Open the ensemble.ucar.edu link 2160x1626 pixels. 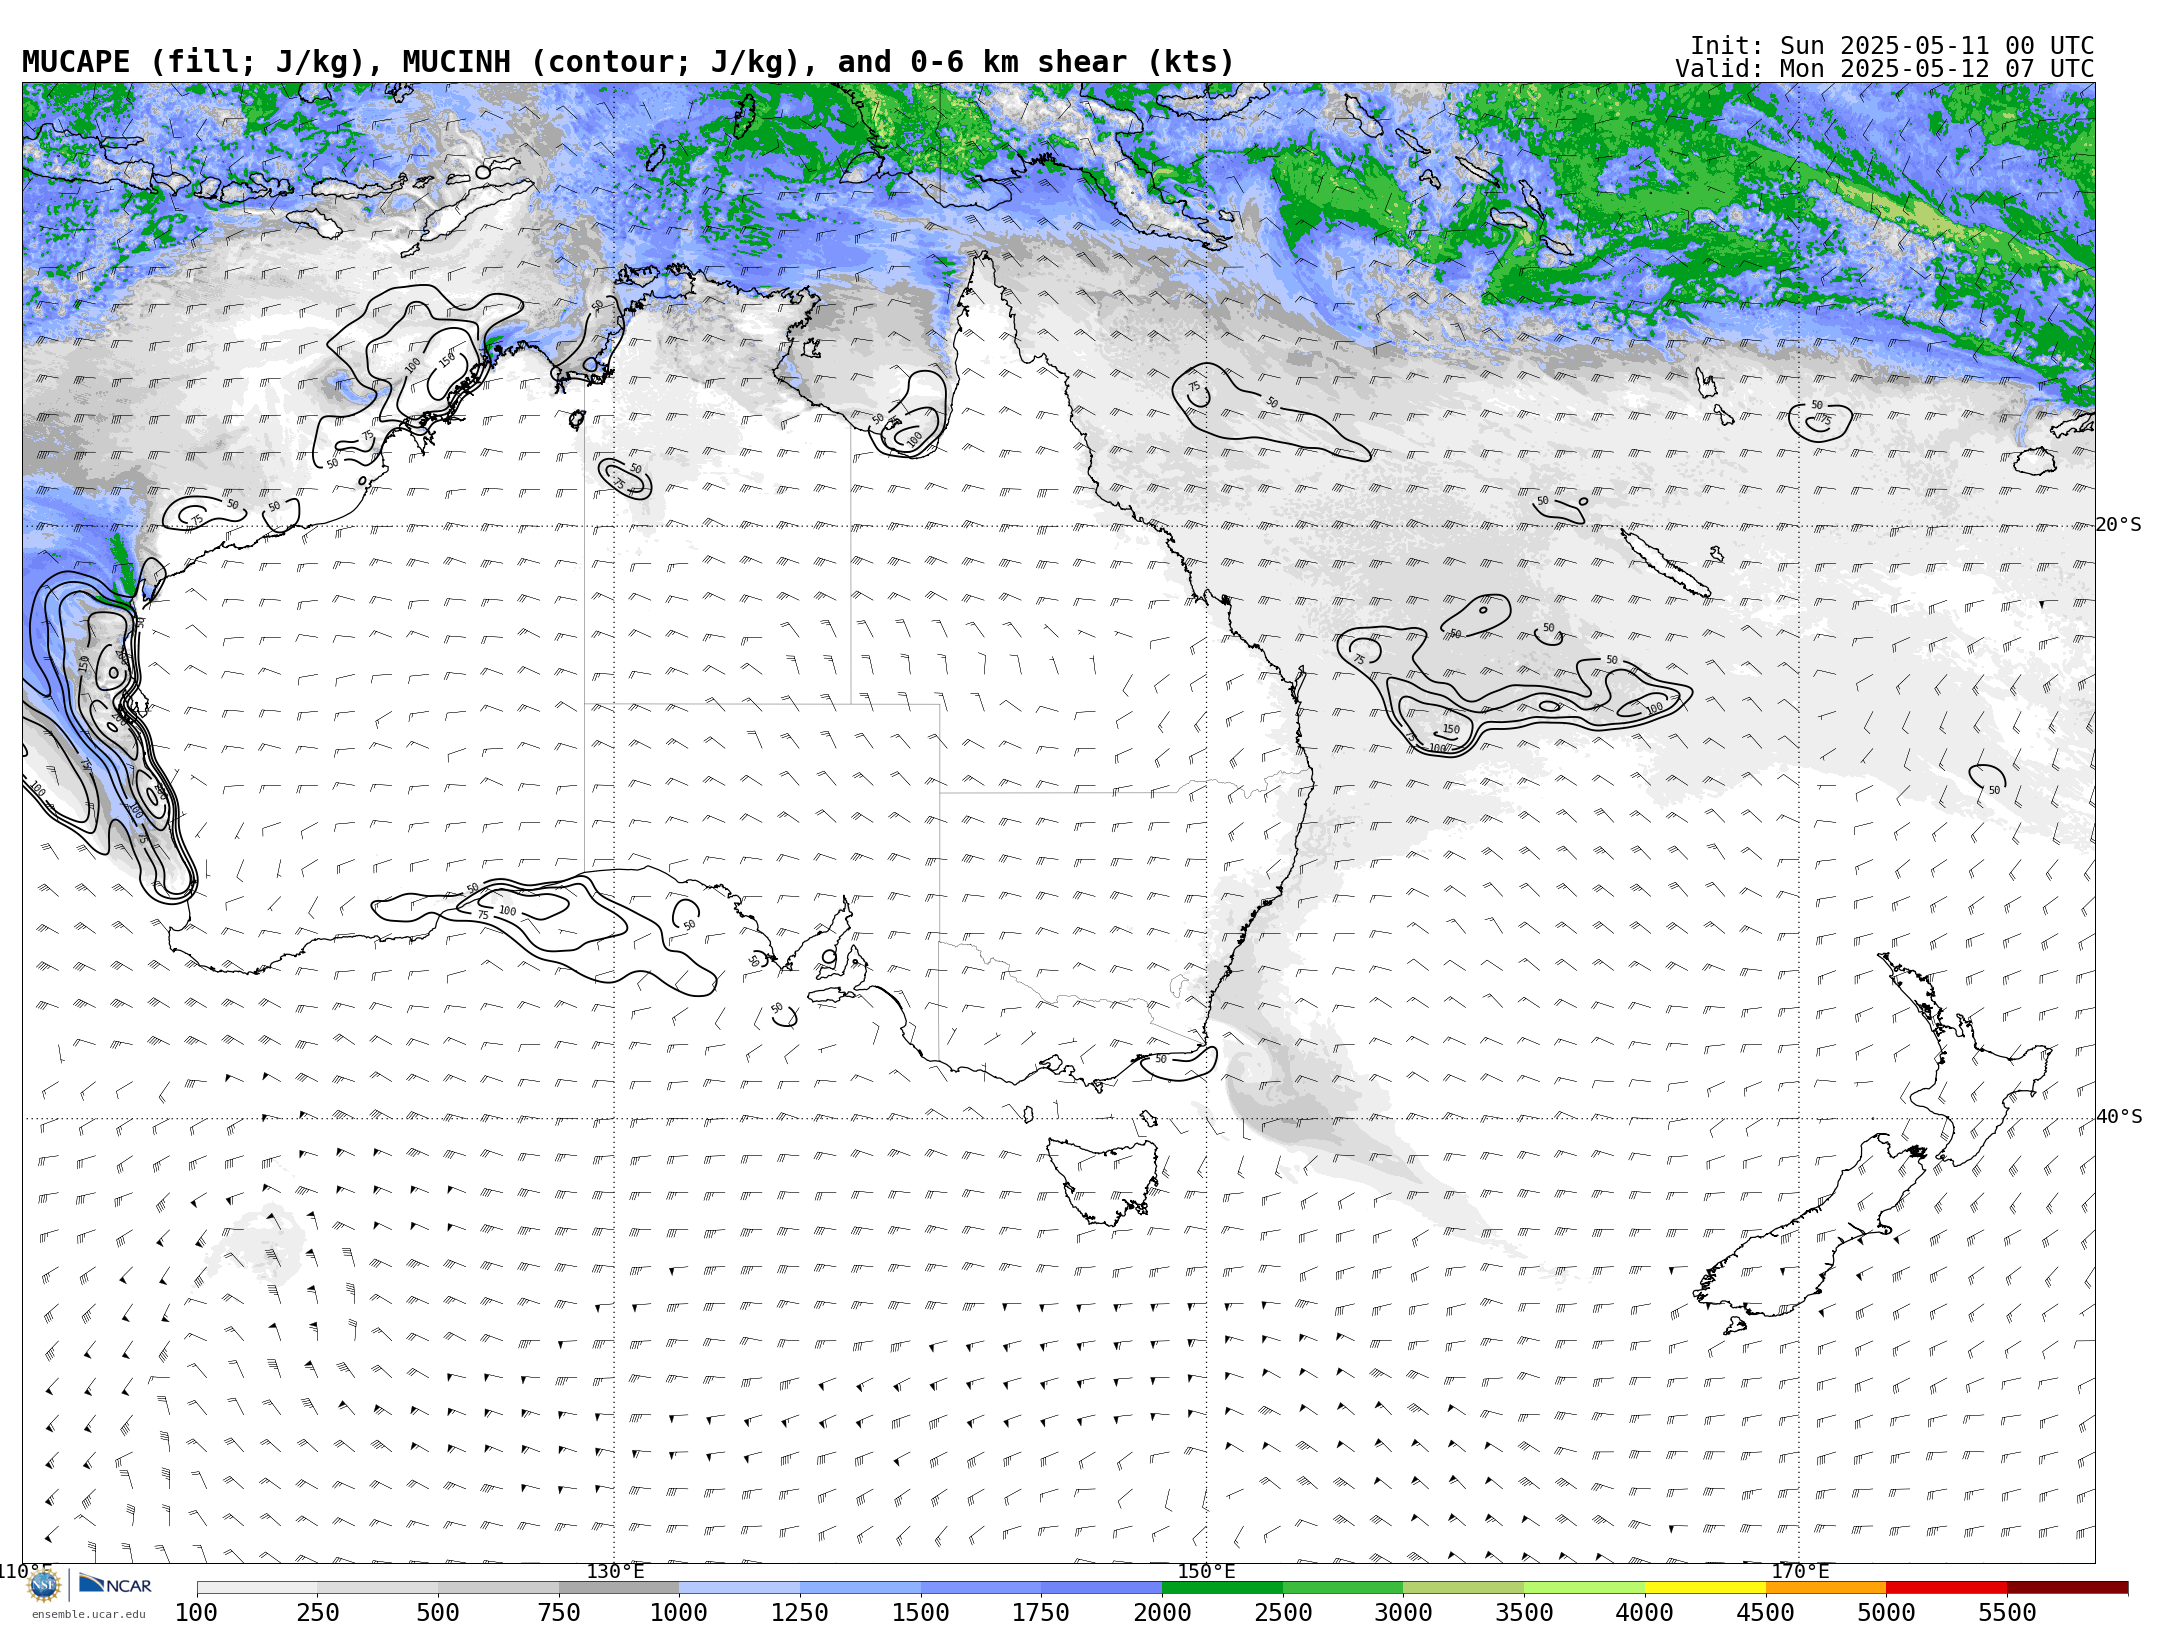88,1614
